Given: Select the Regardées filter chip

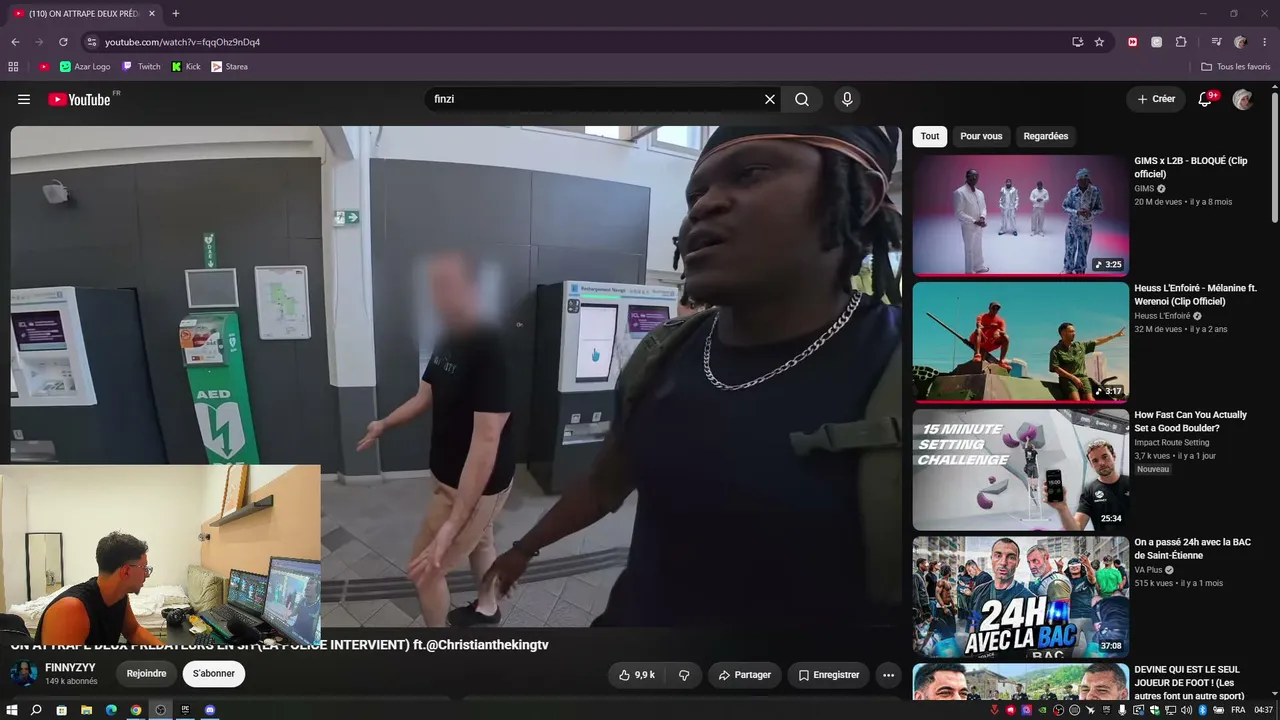Looking at the screenshot, I should pyautogui.click(x=1046, y=136).
